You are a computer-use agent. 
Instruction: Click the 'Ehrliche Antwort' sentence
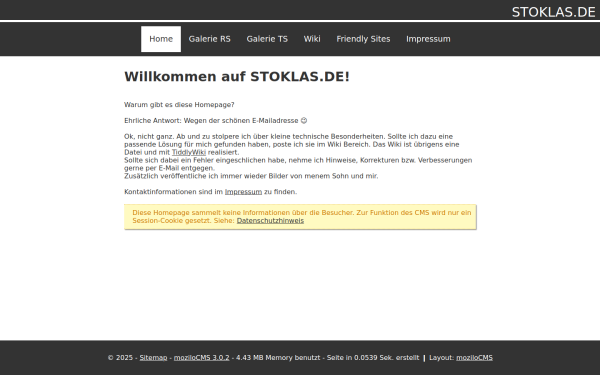[215, 121]
